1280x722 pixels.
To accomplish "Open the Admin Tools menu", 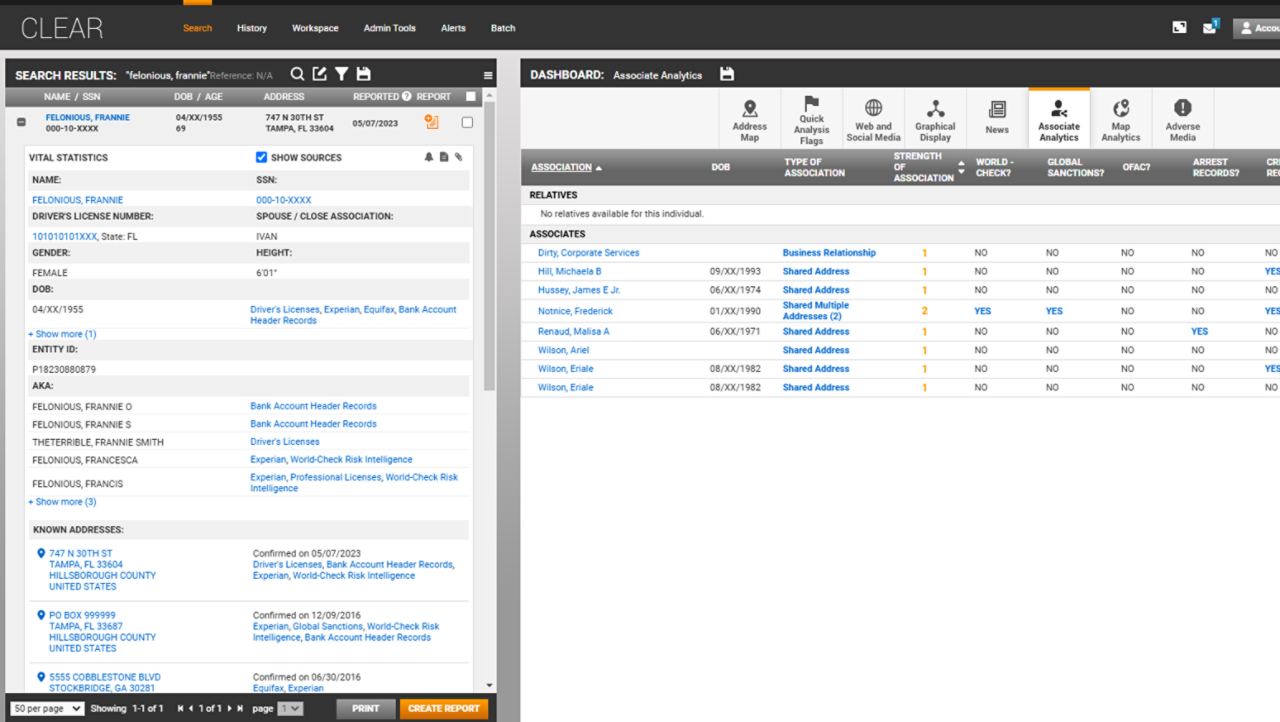I will [389, 28].
